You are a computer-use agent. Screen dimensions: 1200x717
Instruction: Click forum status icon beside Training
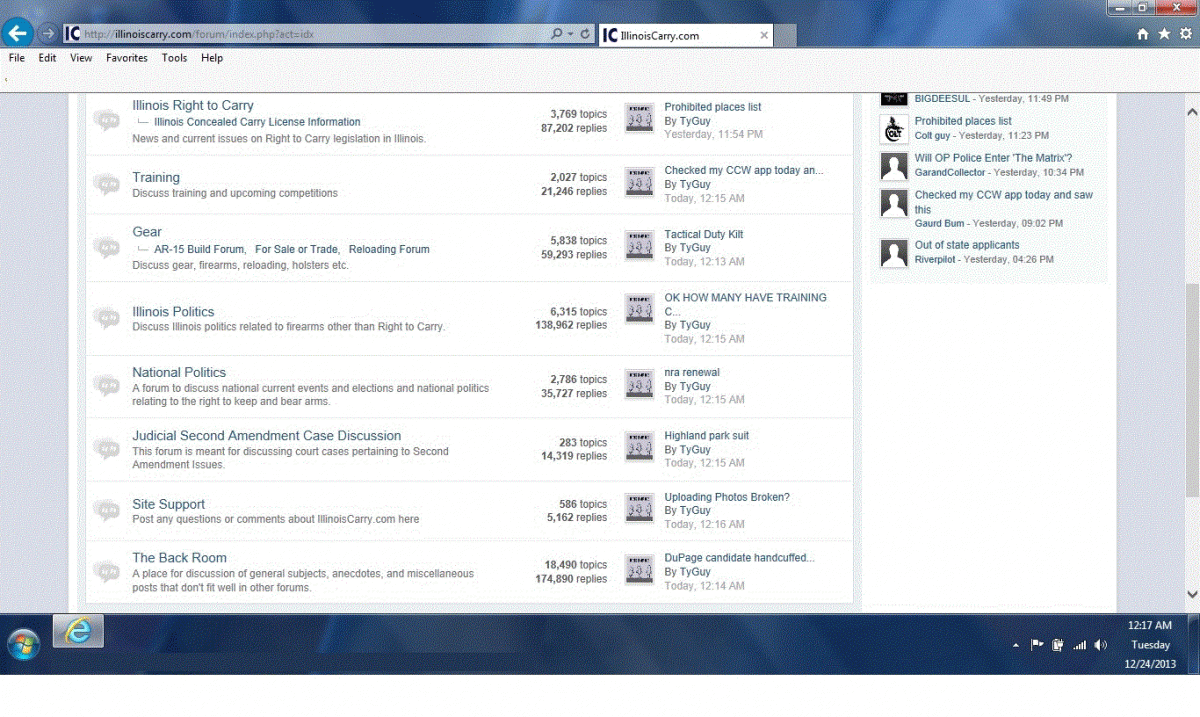pos(106,184)
